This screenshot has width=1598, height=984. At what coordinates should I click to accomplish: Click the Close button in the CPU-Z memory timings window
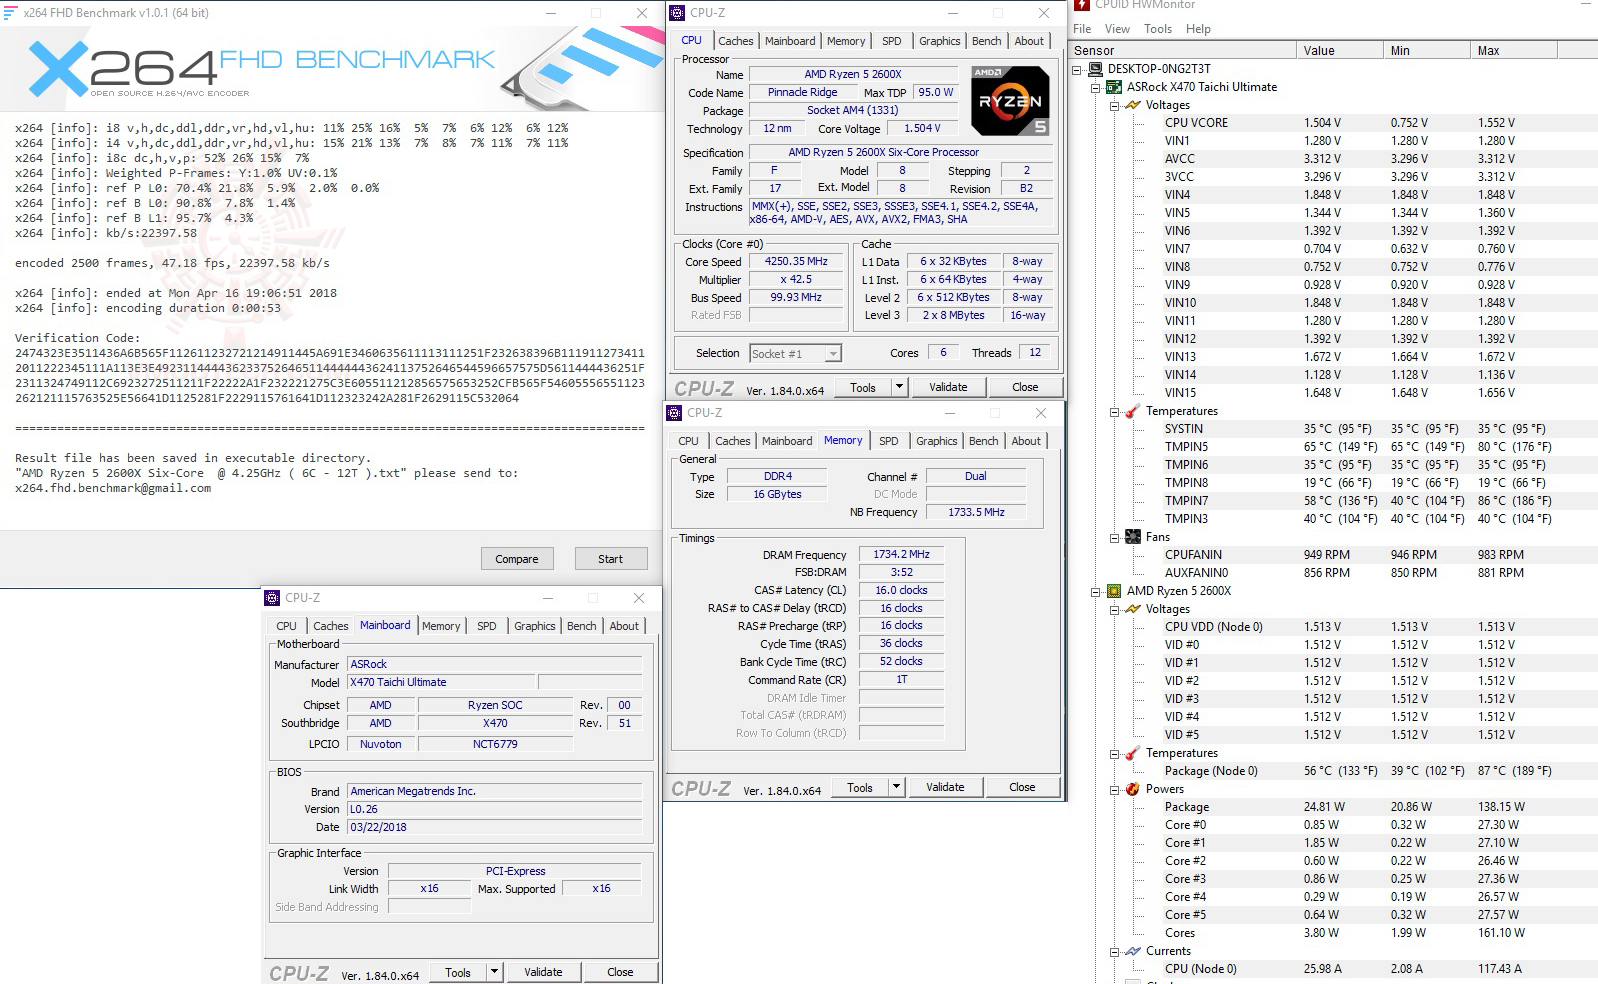point(1022,787)
